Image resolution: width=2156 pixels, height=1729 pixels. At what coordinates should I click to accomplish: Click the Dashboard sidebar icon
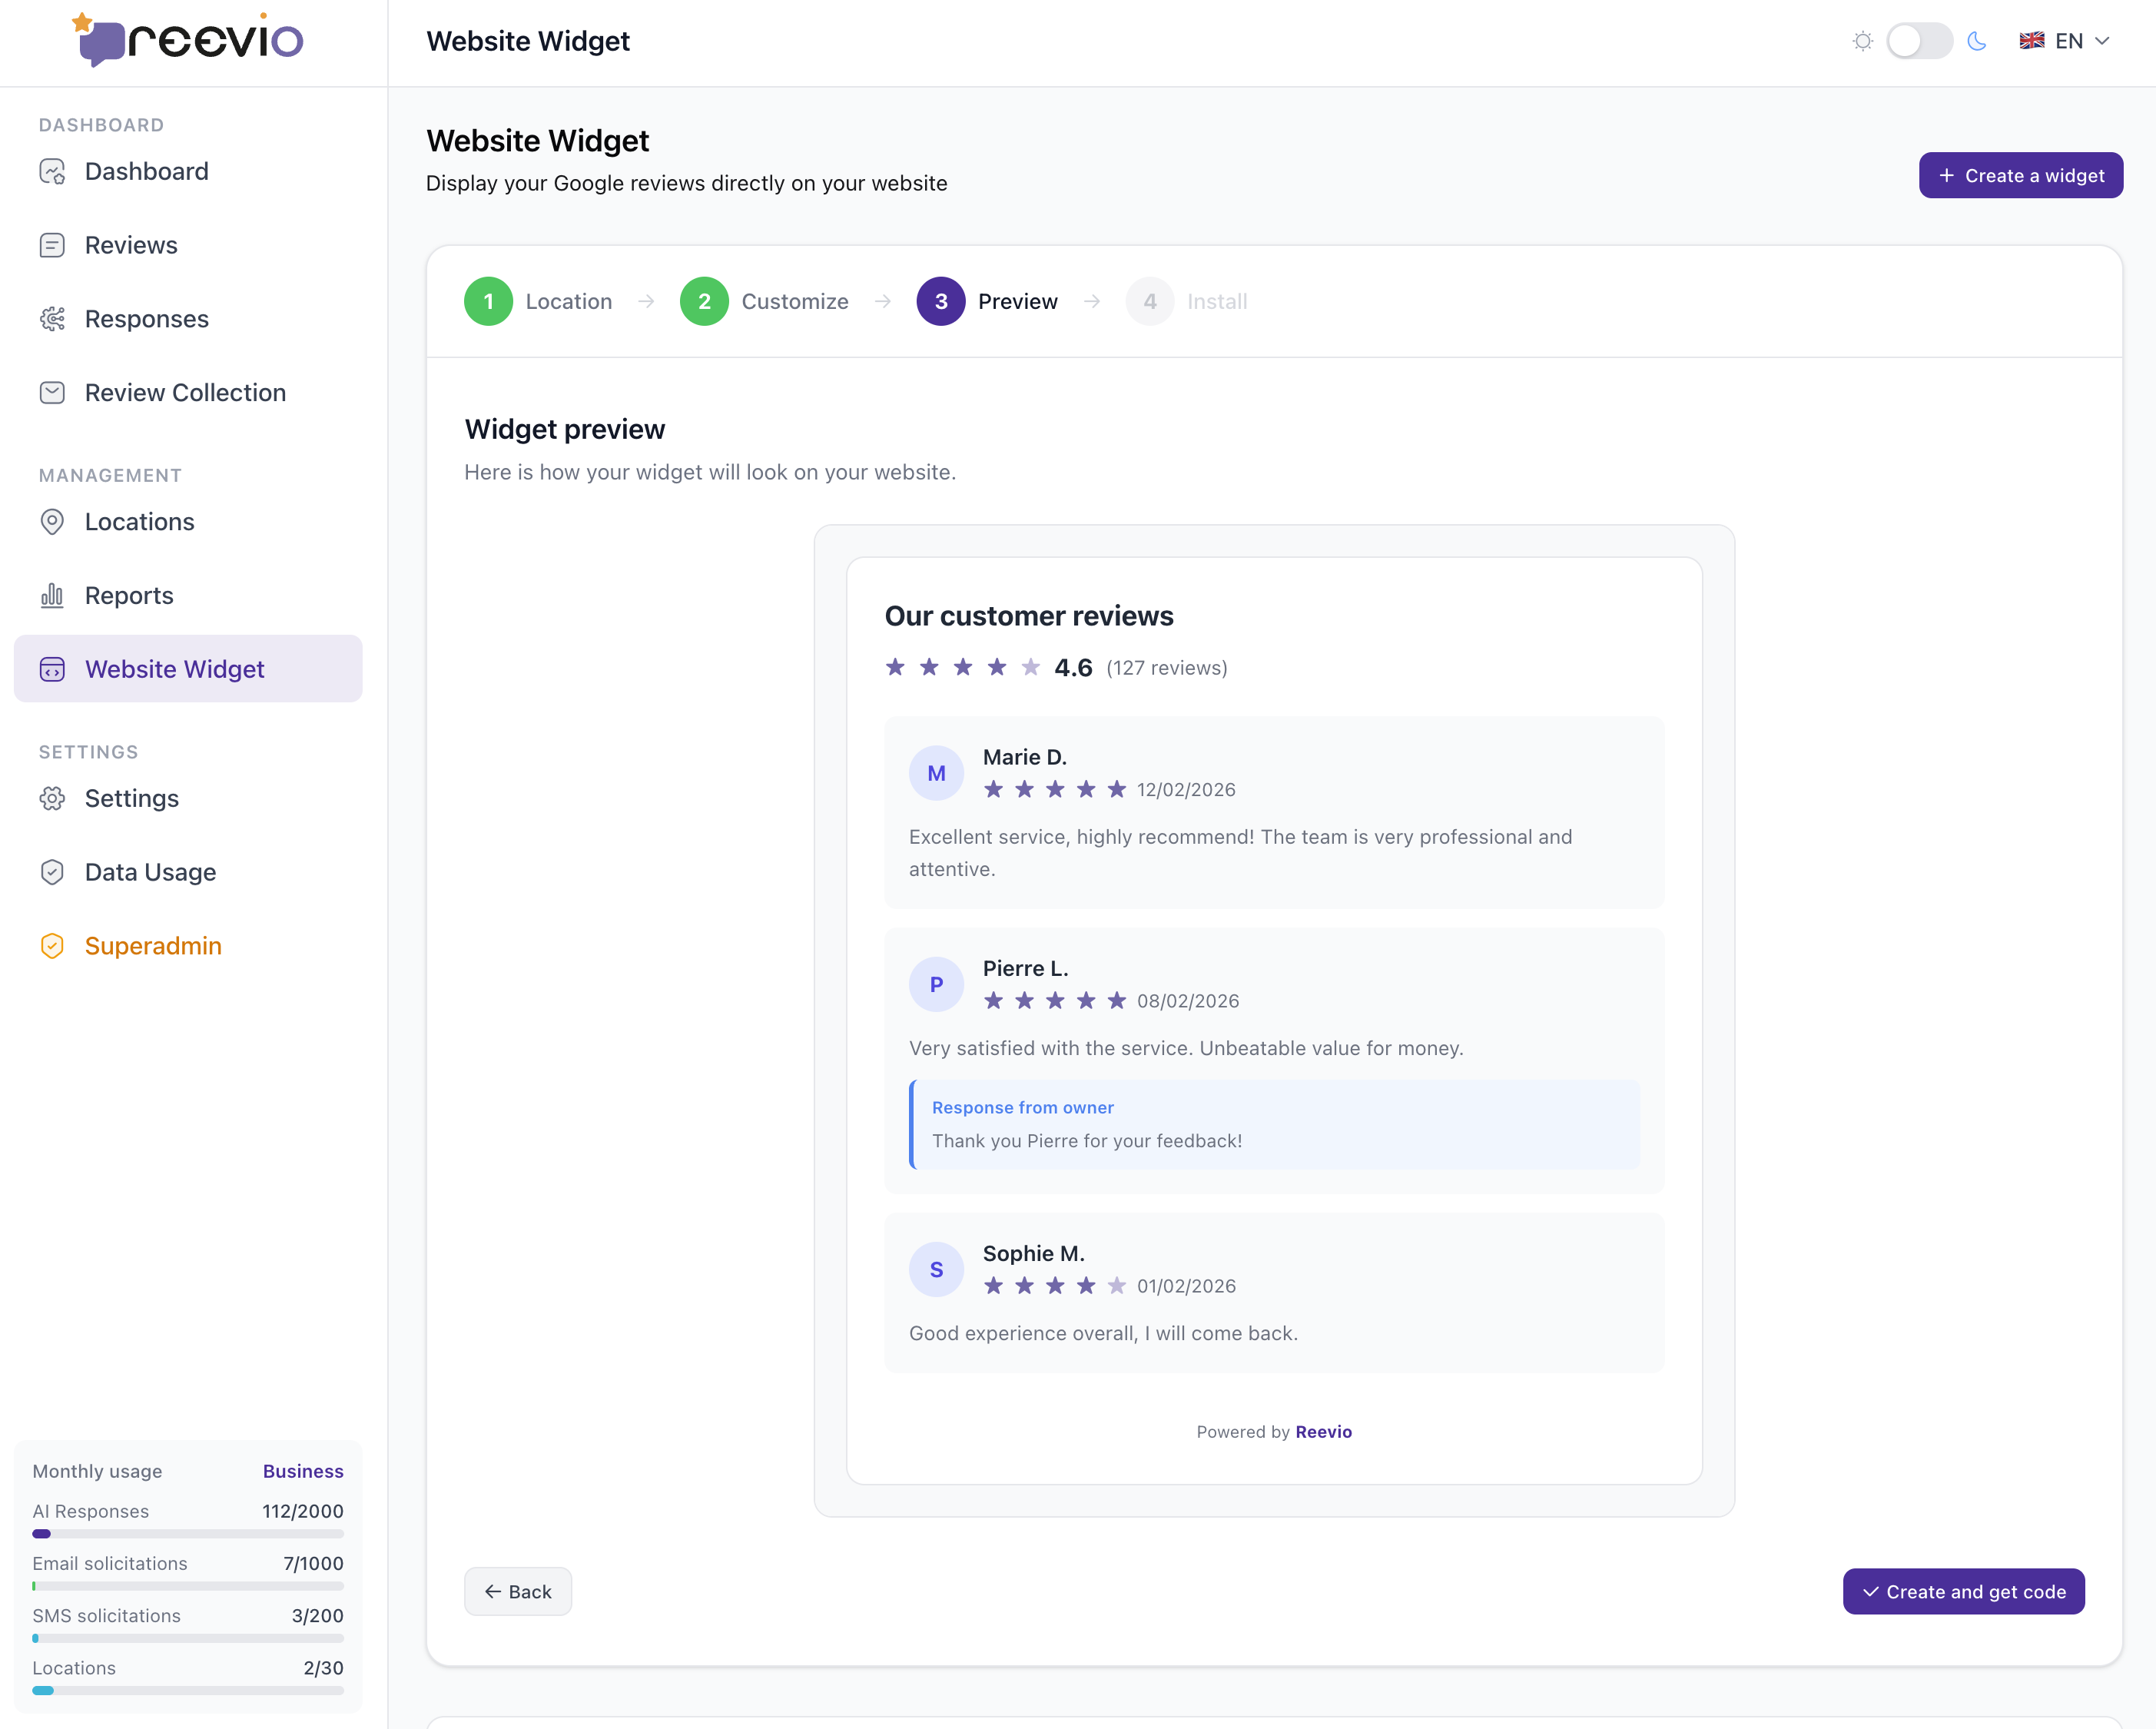52,172
